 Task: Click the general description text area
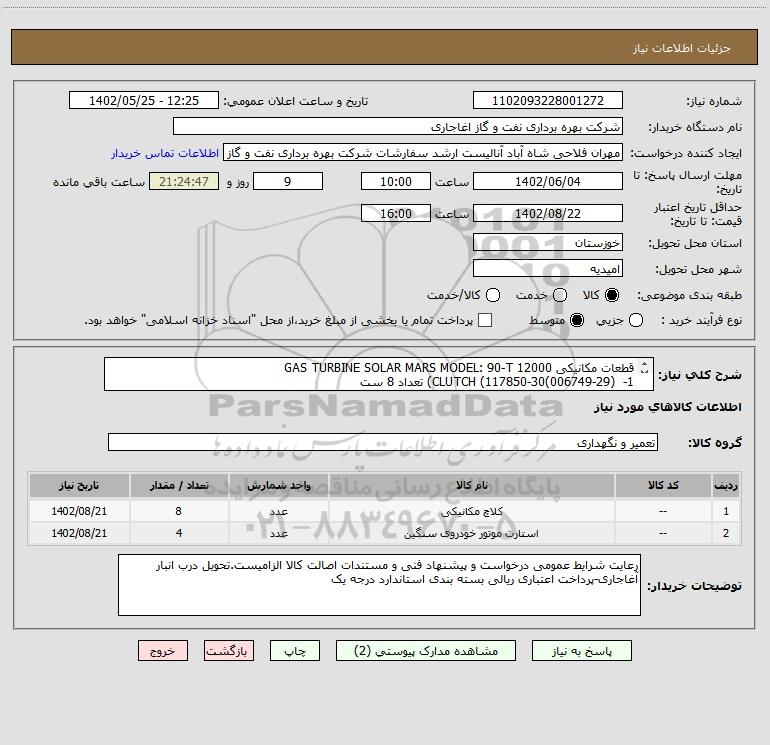379,375
